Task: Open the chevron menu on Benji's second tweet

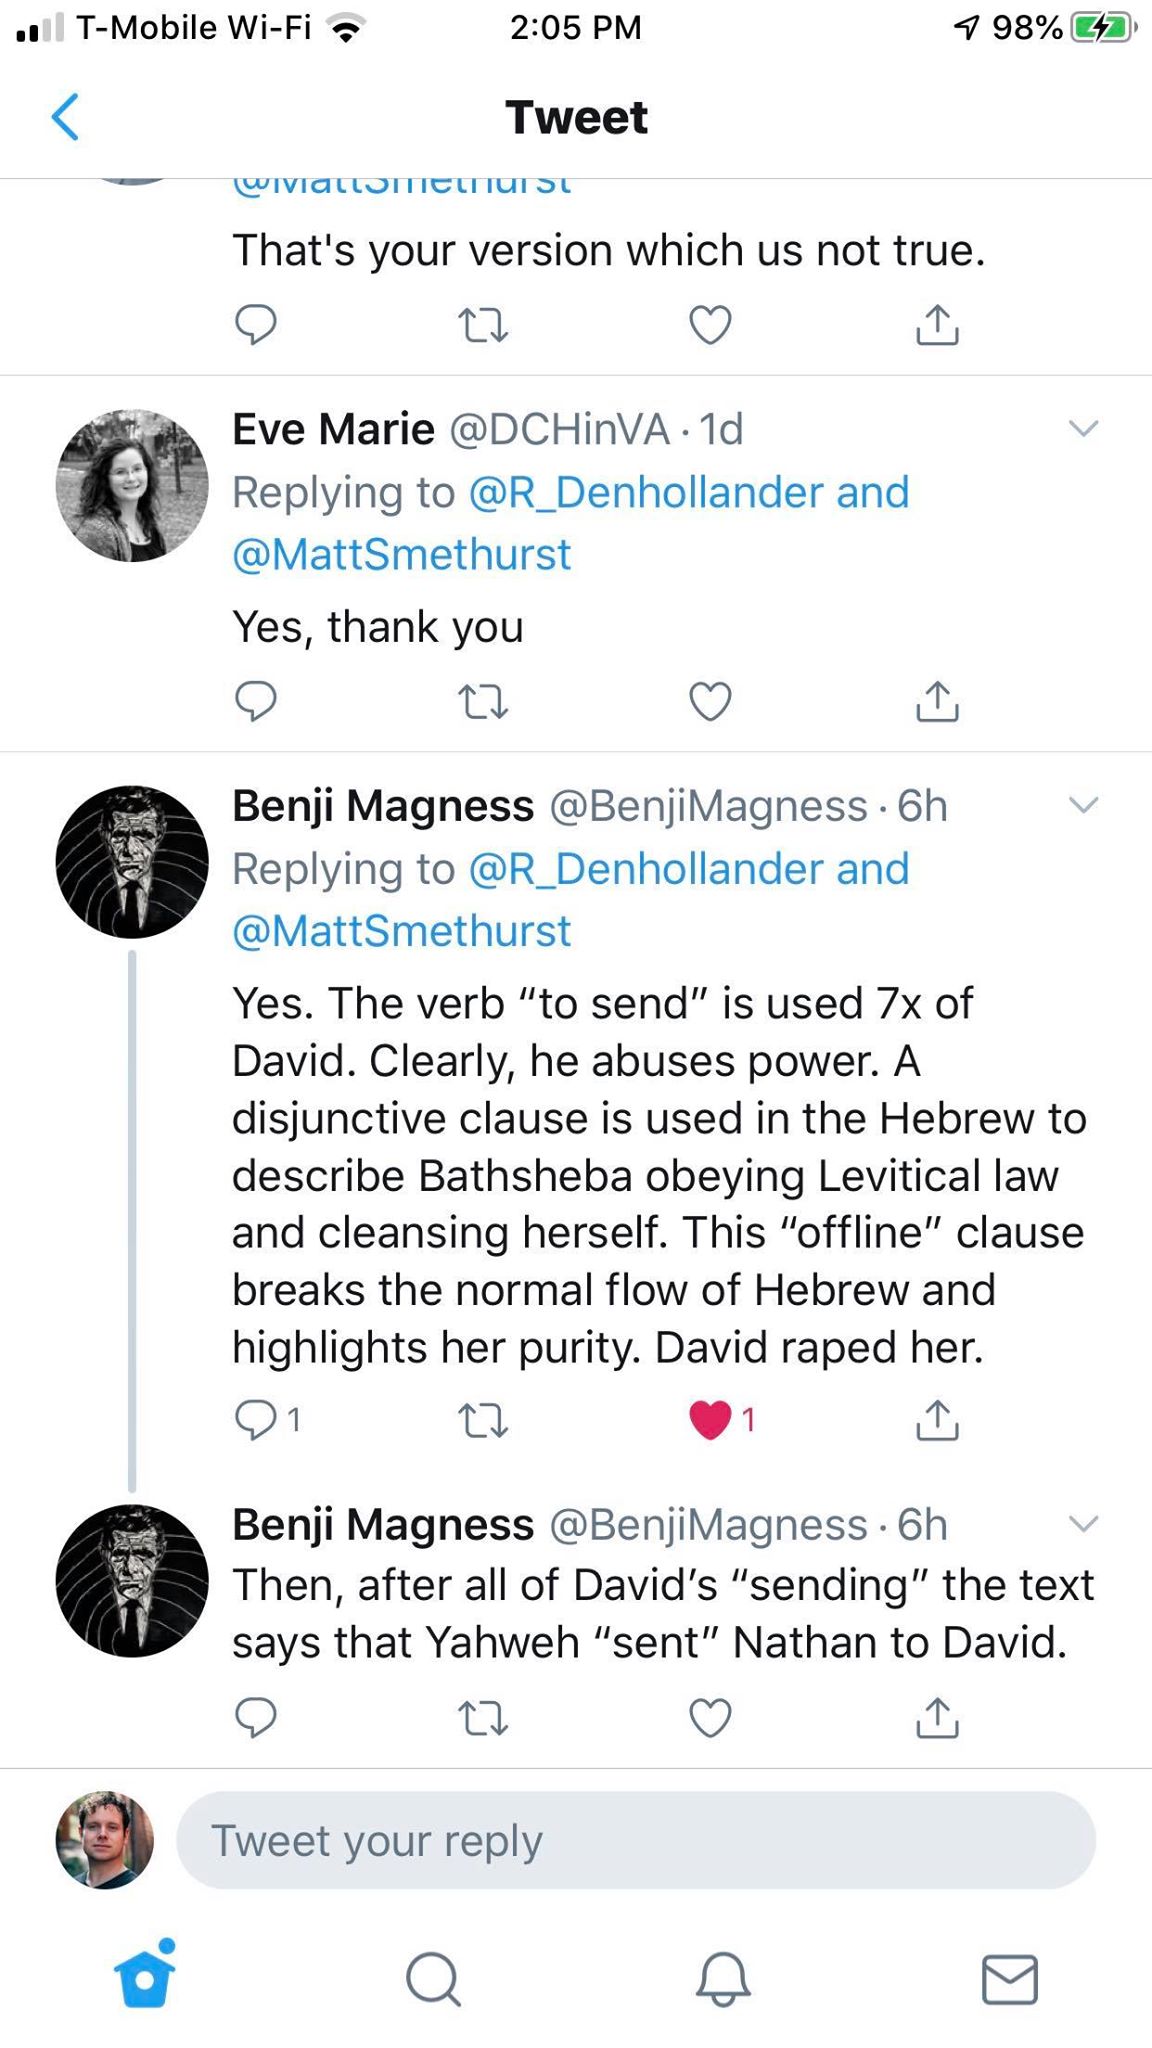Action: [x=1083, y=1523]
